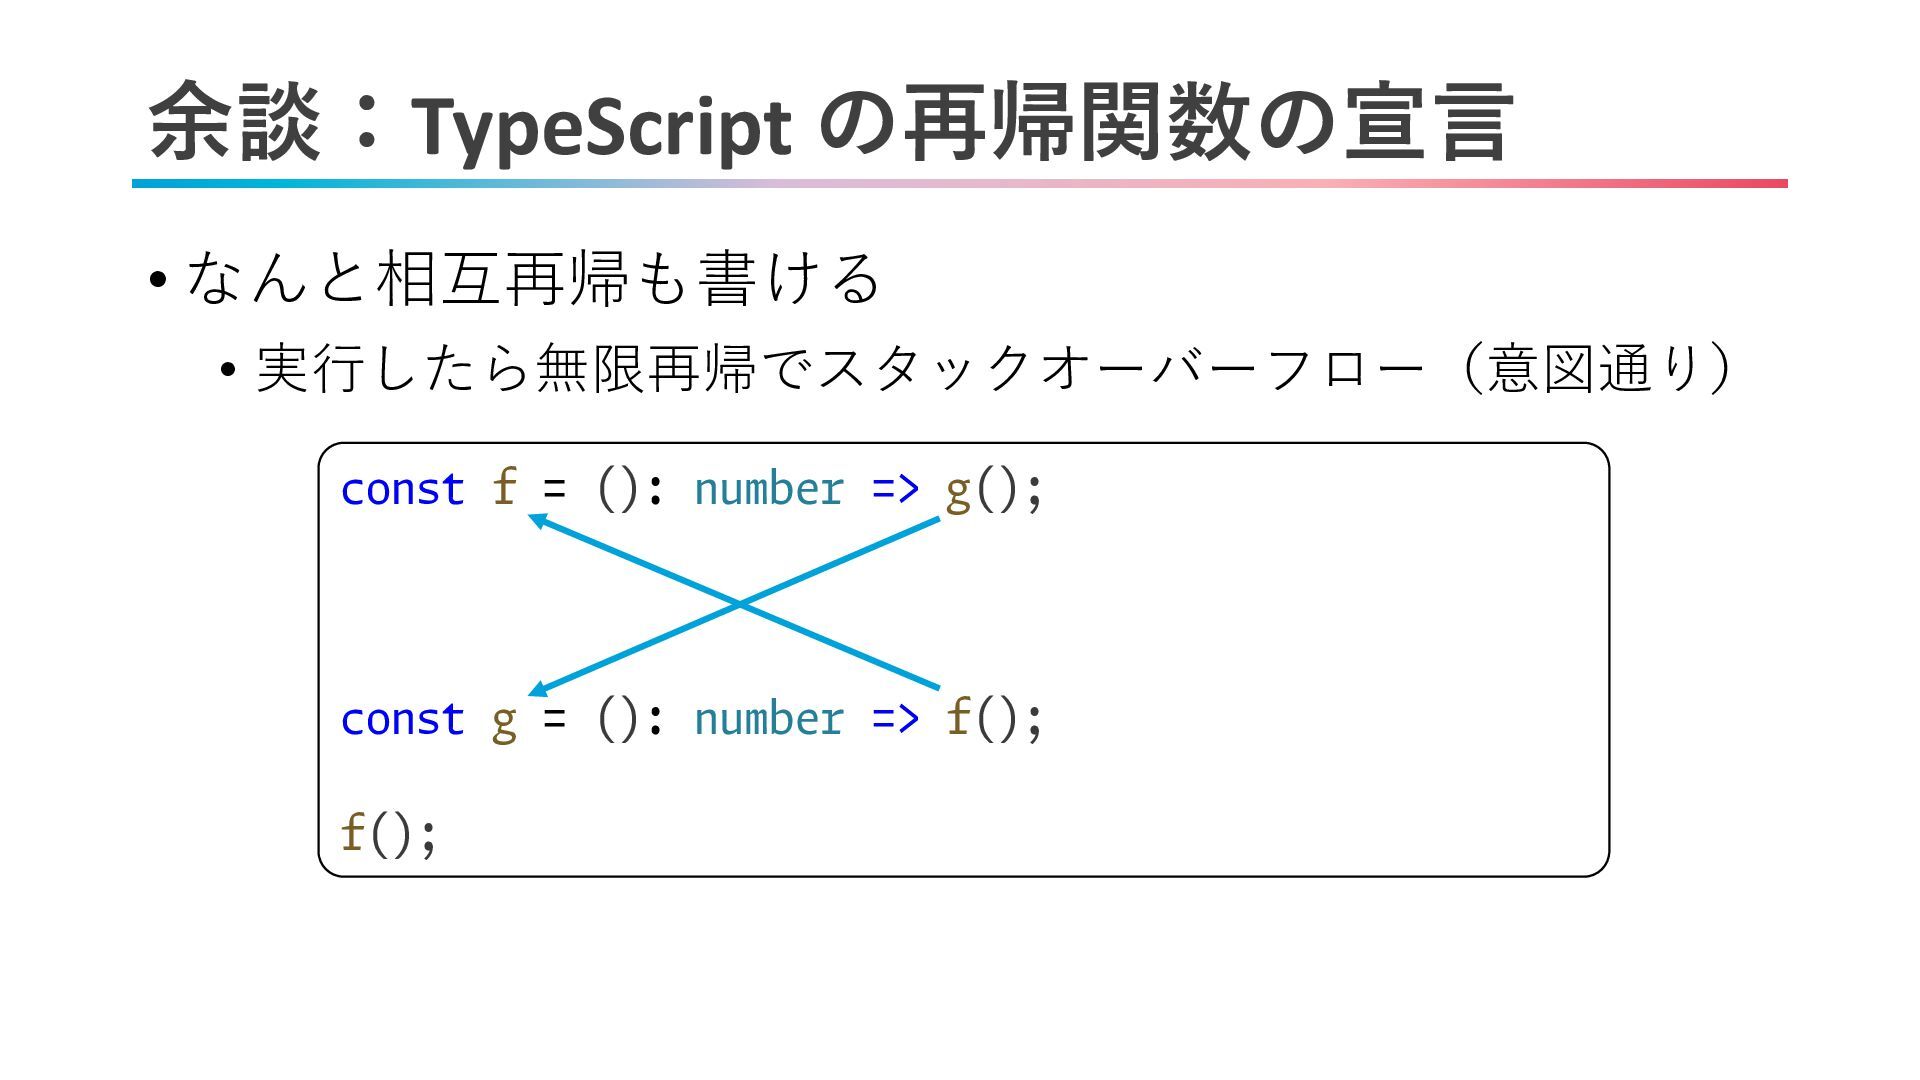Click the arrow operator => in the g declaration
Screen dimensions: 1920x1080
[x=895, y=720]
